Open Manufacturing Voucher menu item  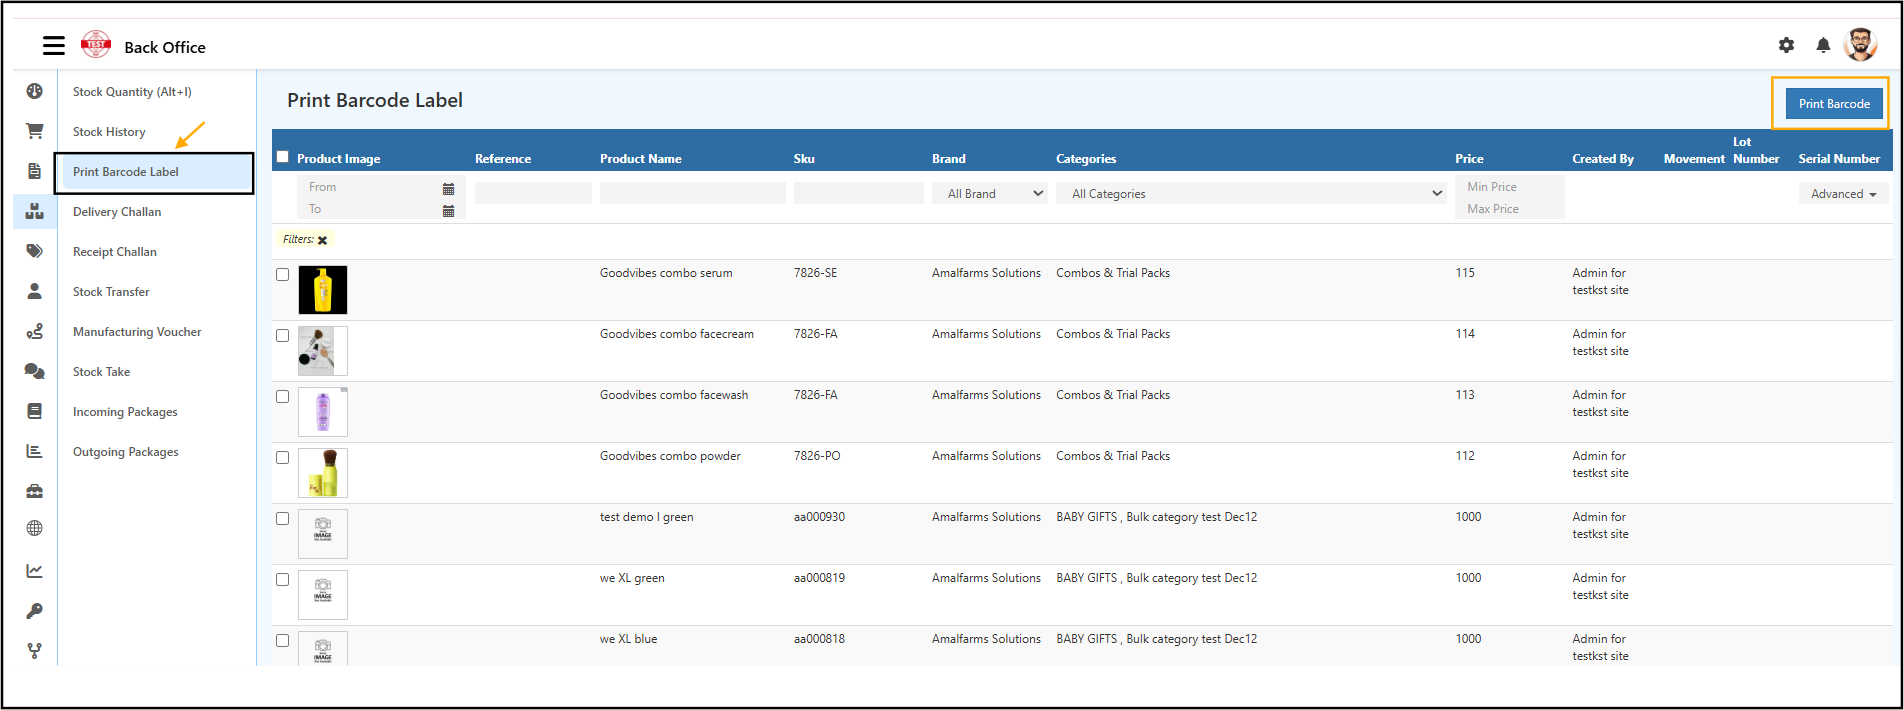(x=137, y=332)
